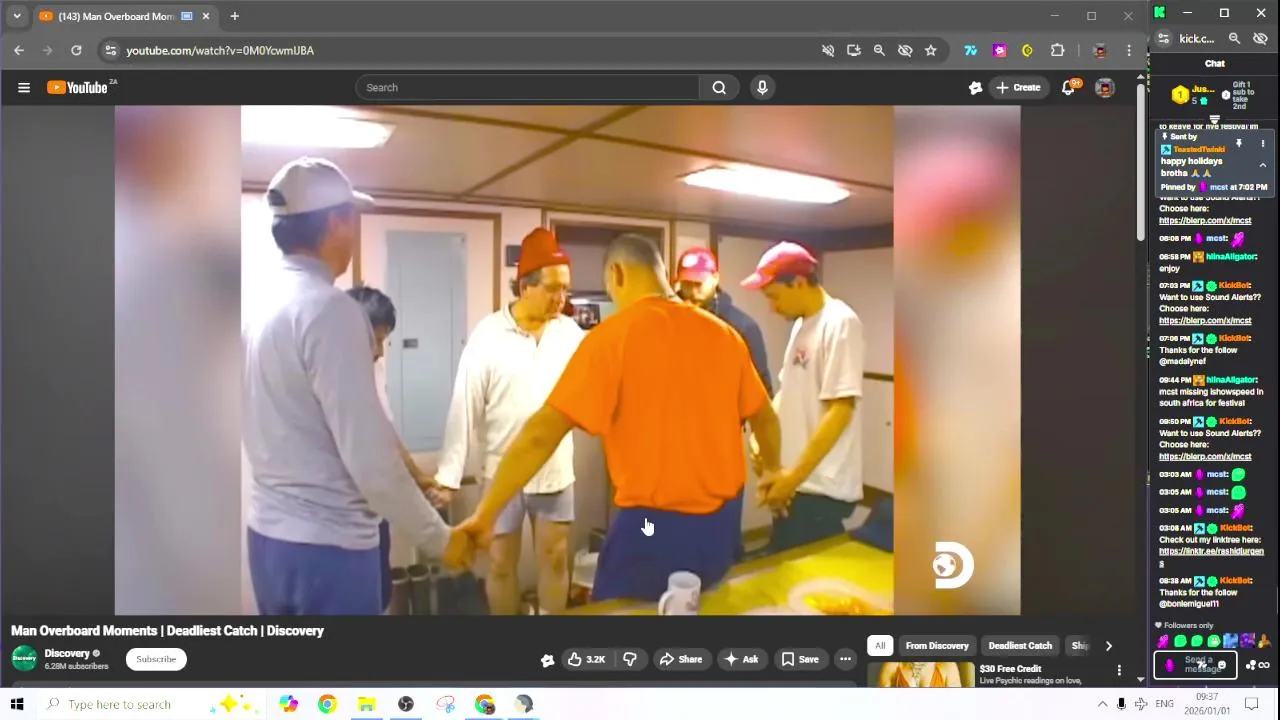Click the address bar URL

(220, 50)
